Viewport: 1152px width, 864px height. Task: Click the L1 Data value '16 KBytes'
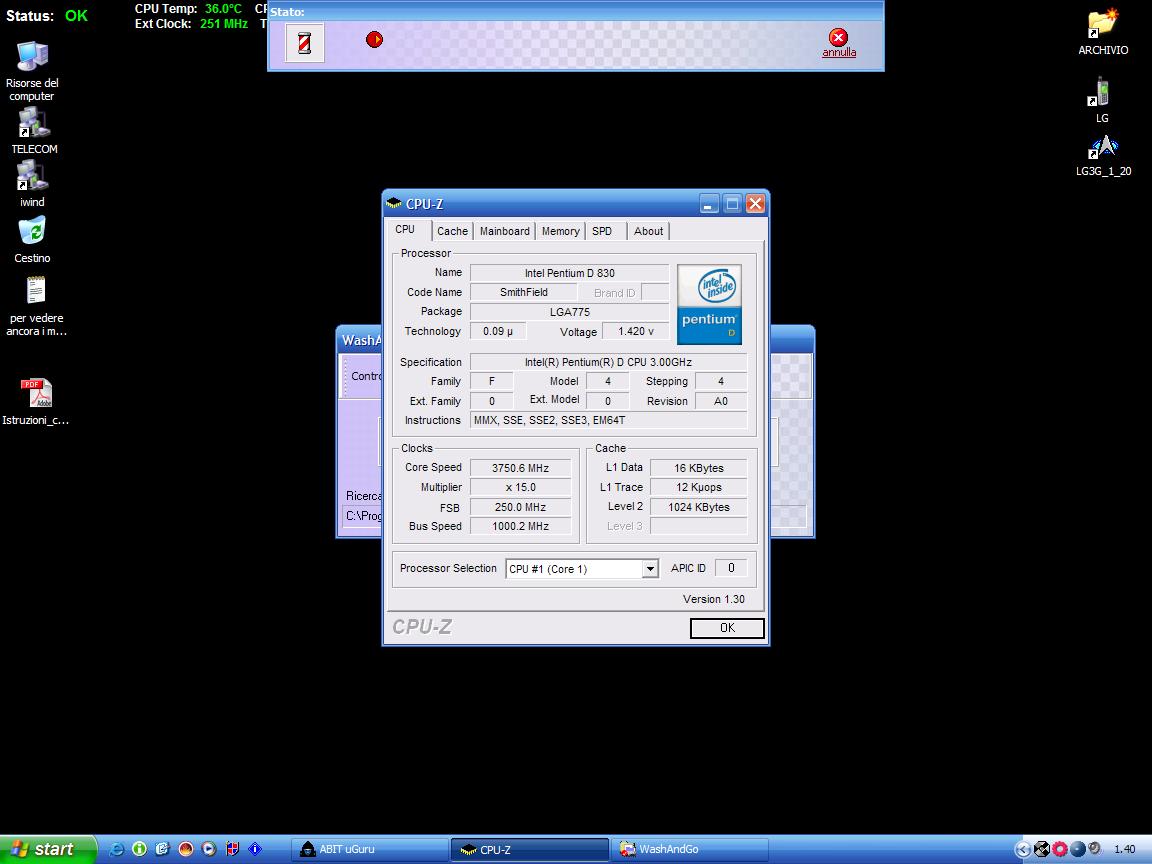click(699, 468)
